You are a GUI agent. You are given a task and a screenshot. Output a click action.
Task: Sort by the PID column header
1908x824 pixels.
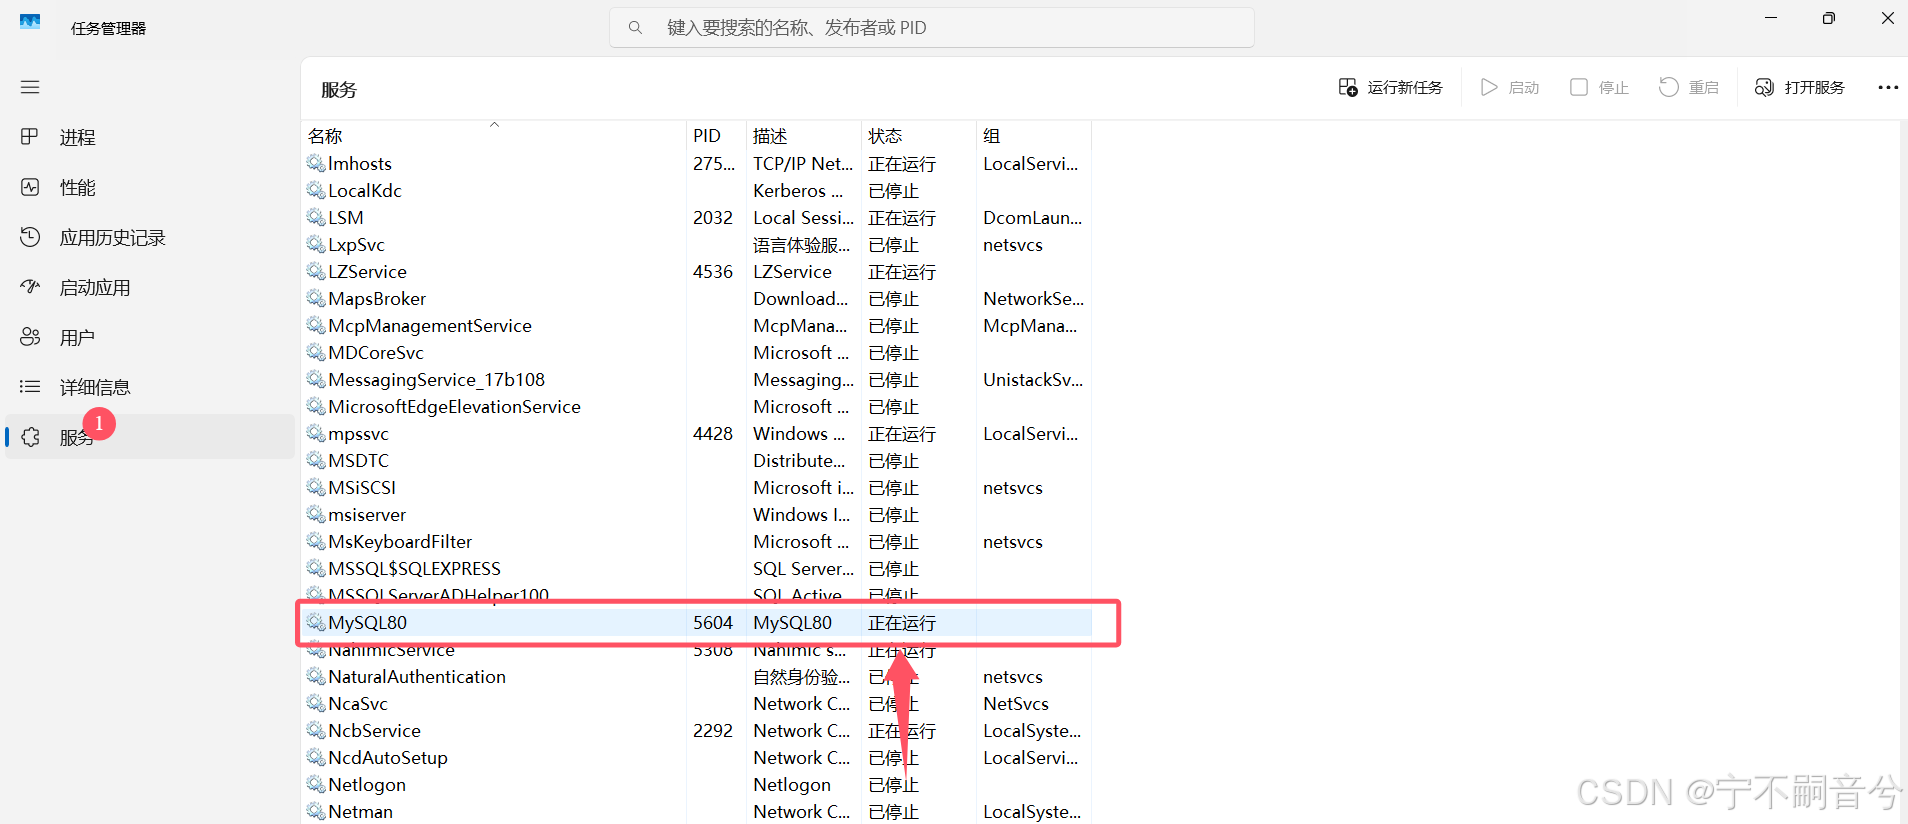pos(716,135)
